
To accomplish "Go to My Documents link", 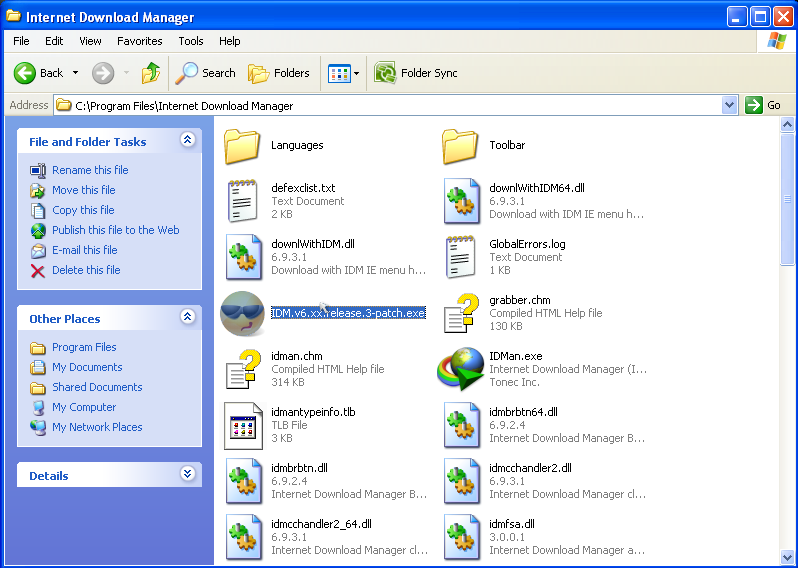I will (x=87, y=367).
